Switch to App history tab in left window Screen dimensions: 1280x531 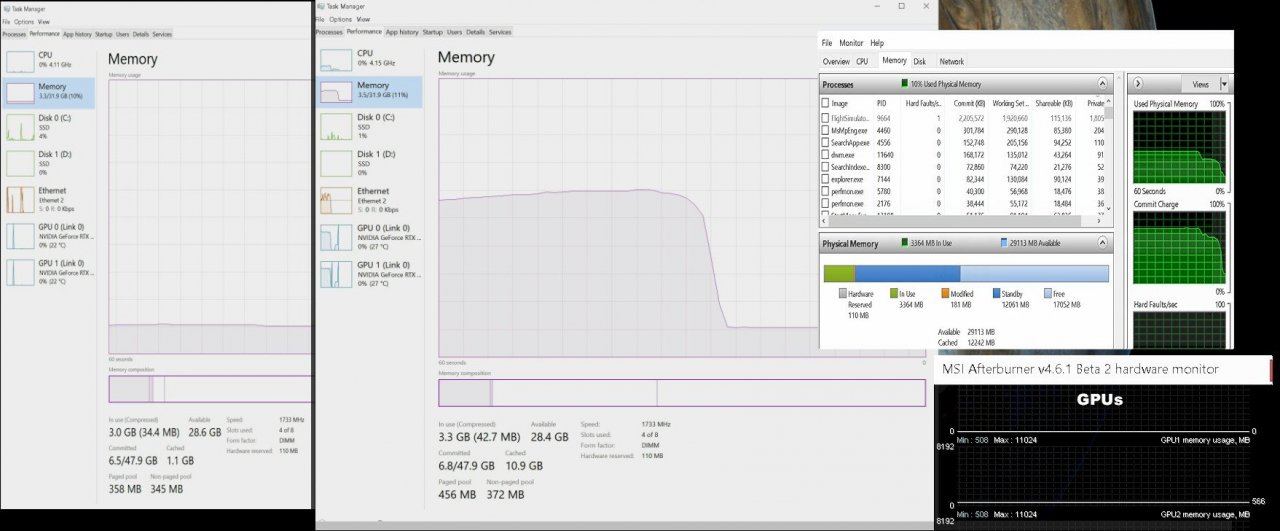(77, 34)
